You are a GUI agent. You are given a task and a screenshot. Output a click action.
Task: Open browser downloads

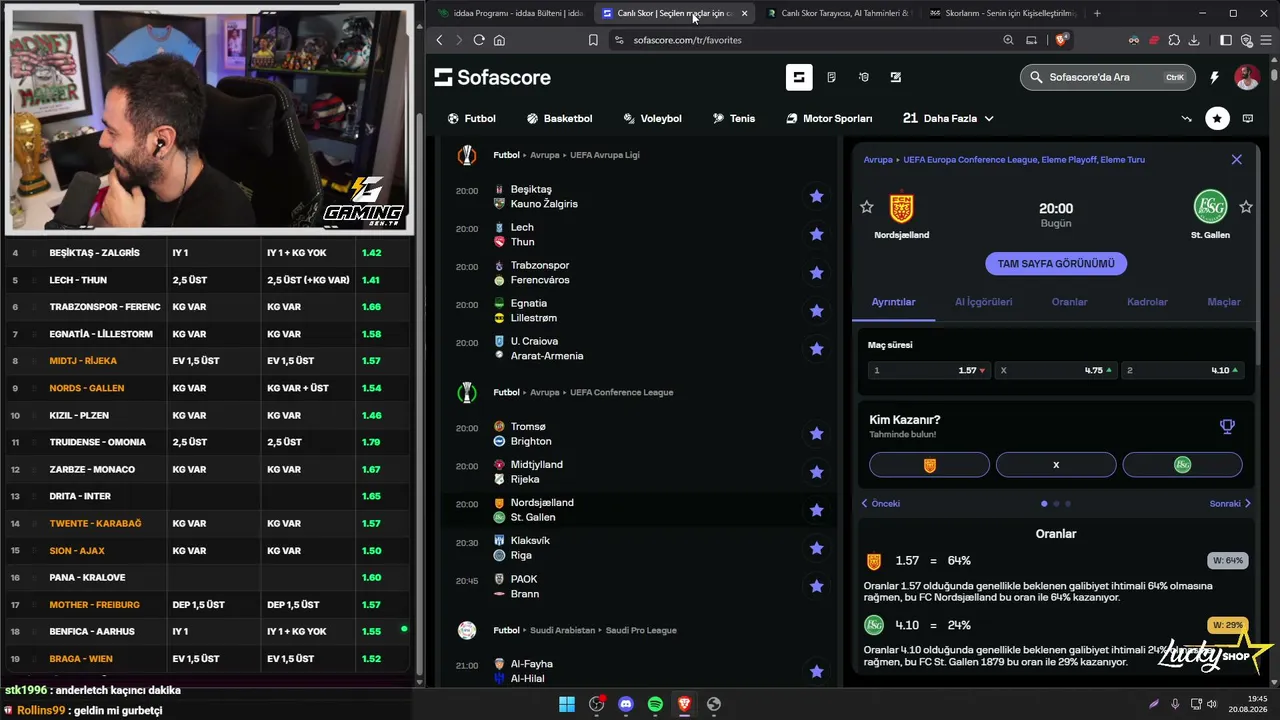[x=1194, y=40]
